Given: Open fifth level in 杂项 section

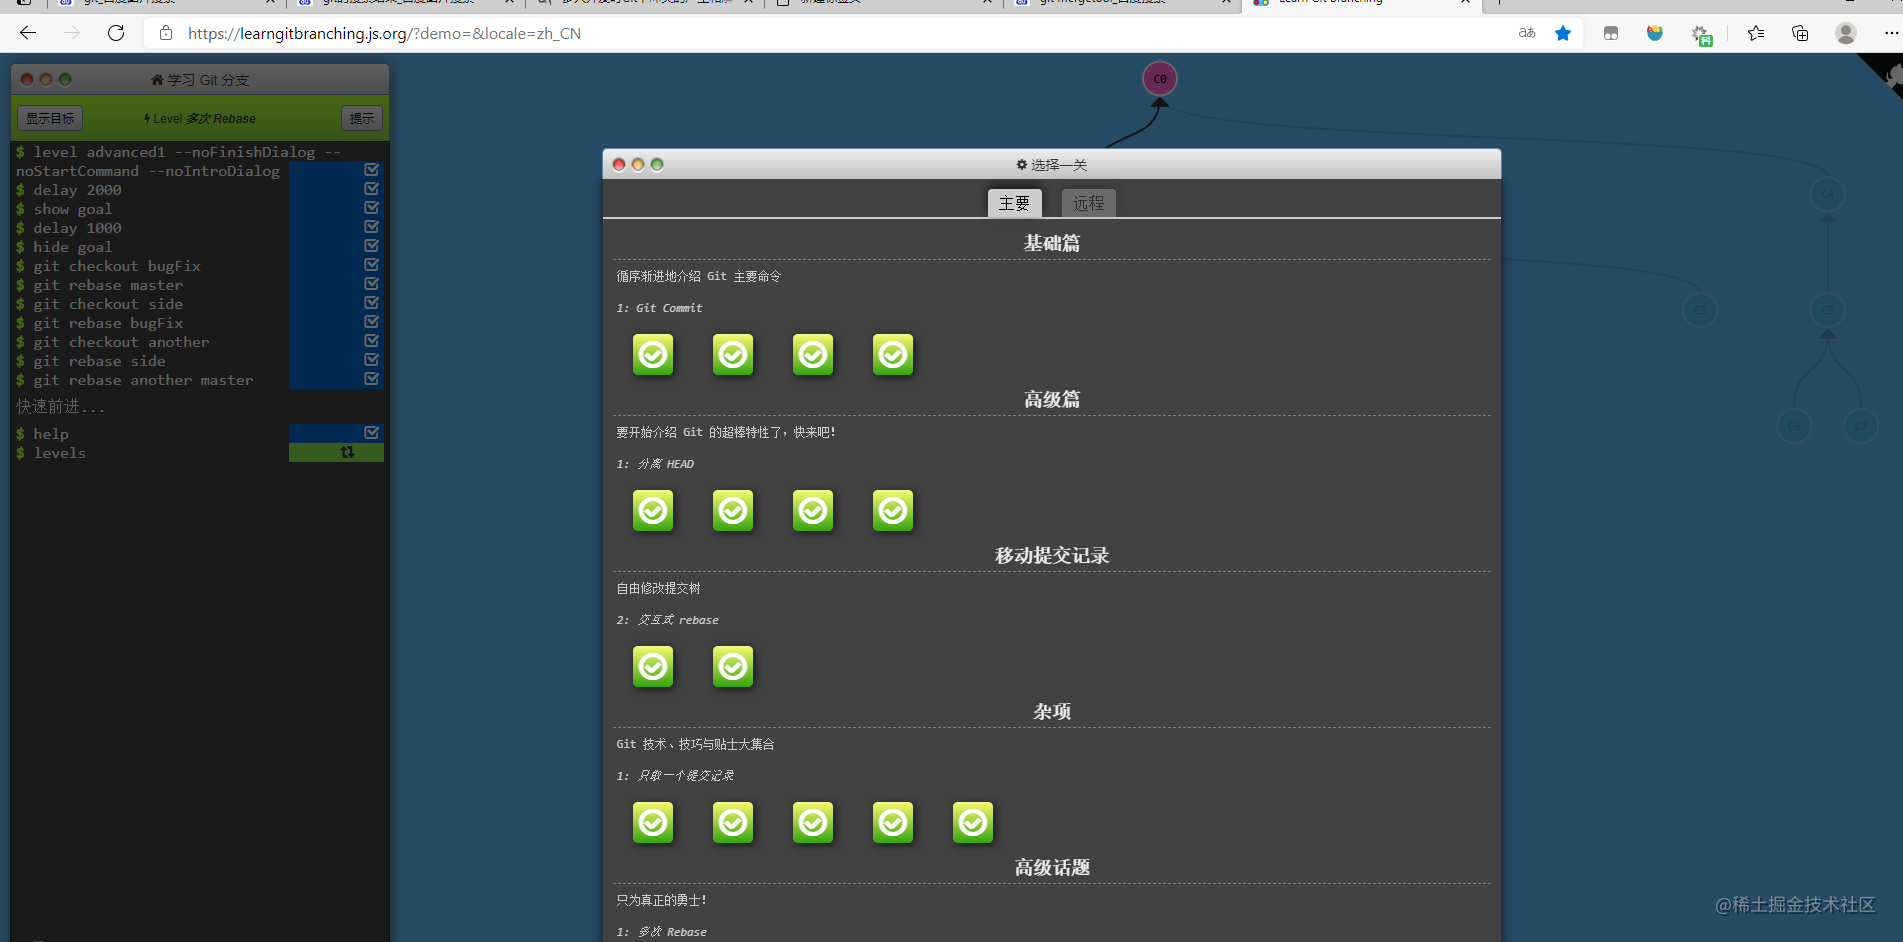Looking at the screenshot, I should coord(973,822).
